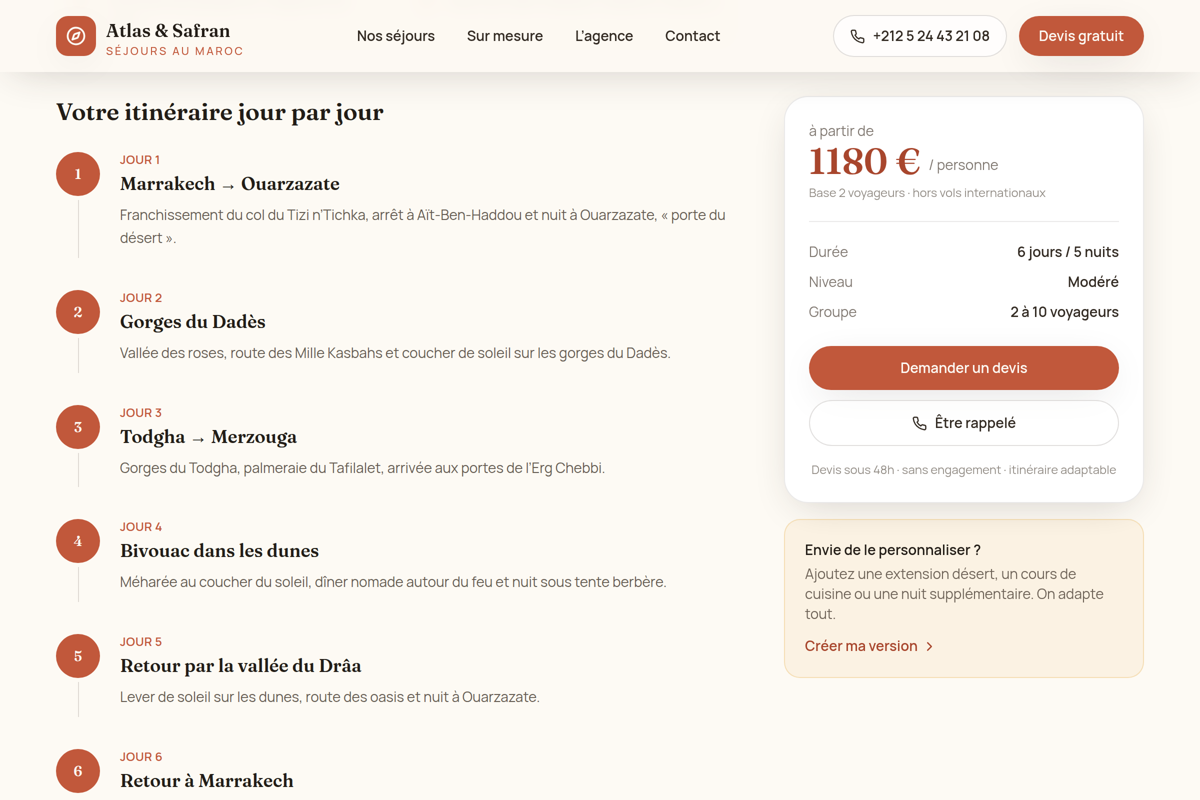The width and height of the screenshot is (1200, 800).
Task: Click Être rappelé button
Action: [964, 423]
